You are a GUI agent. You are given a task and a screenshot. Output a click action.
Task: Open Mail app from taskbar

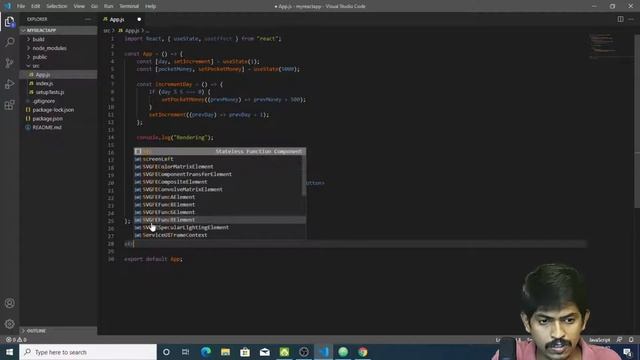(x=264, y=352)
